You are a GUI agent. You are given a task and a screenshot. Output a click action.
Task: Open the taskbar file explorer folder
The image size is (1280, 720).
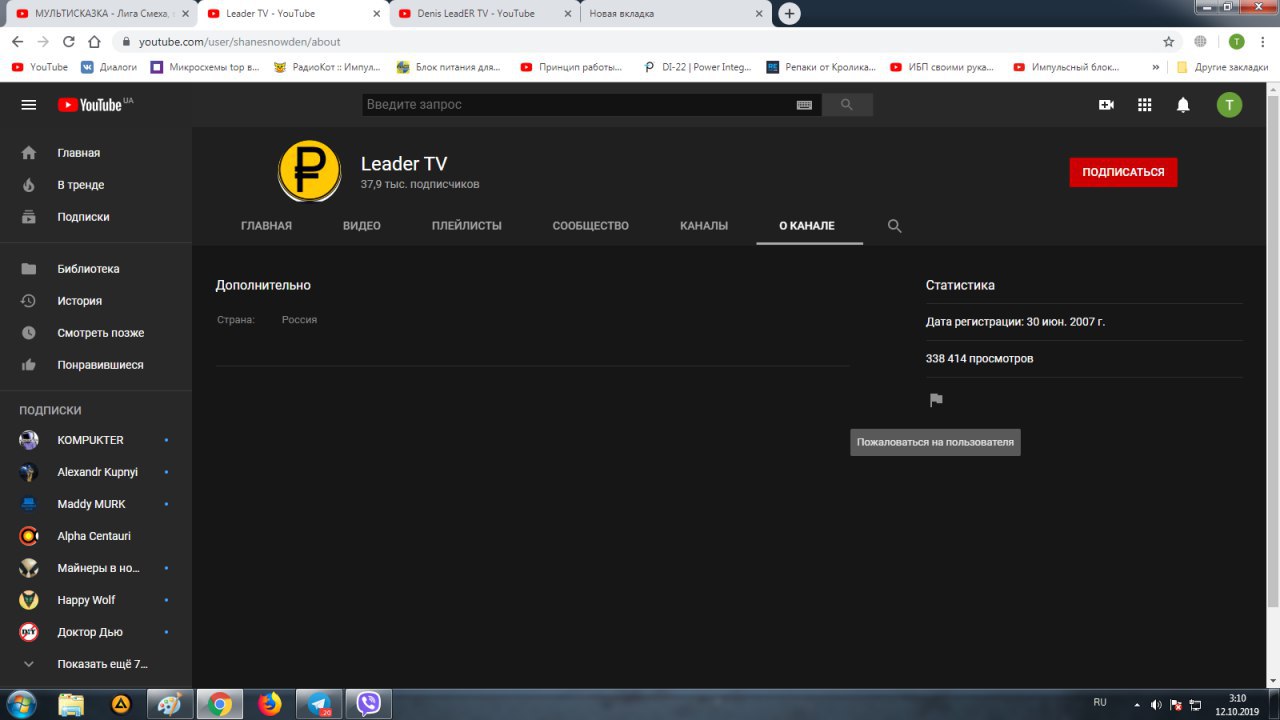71,704
